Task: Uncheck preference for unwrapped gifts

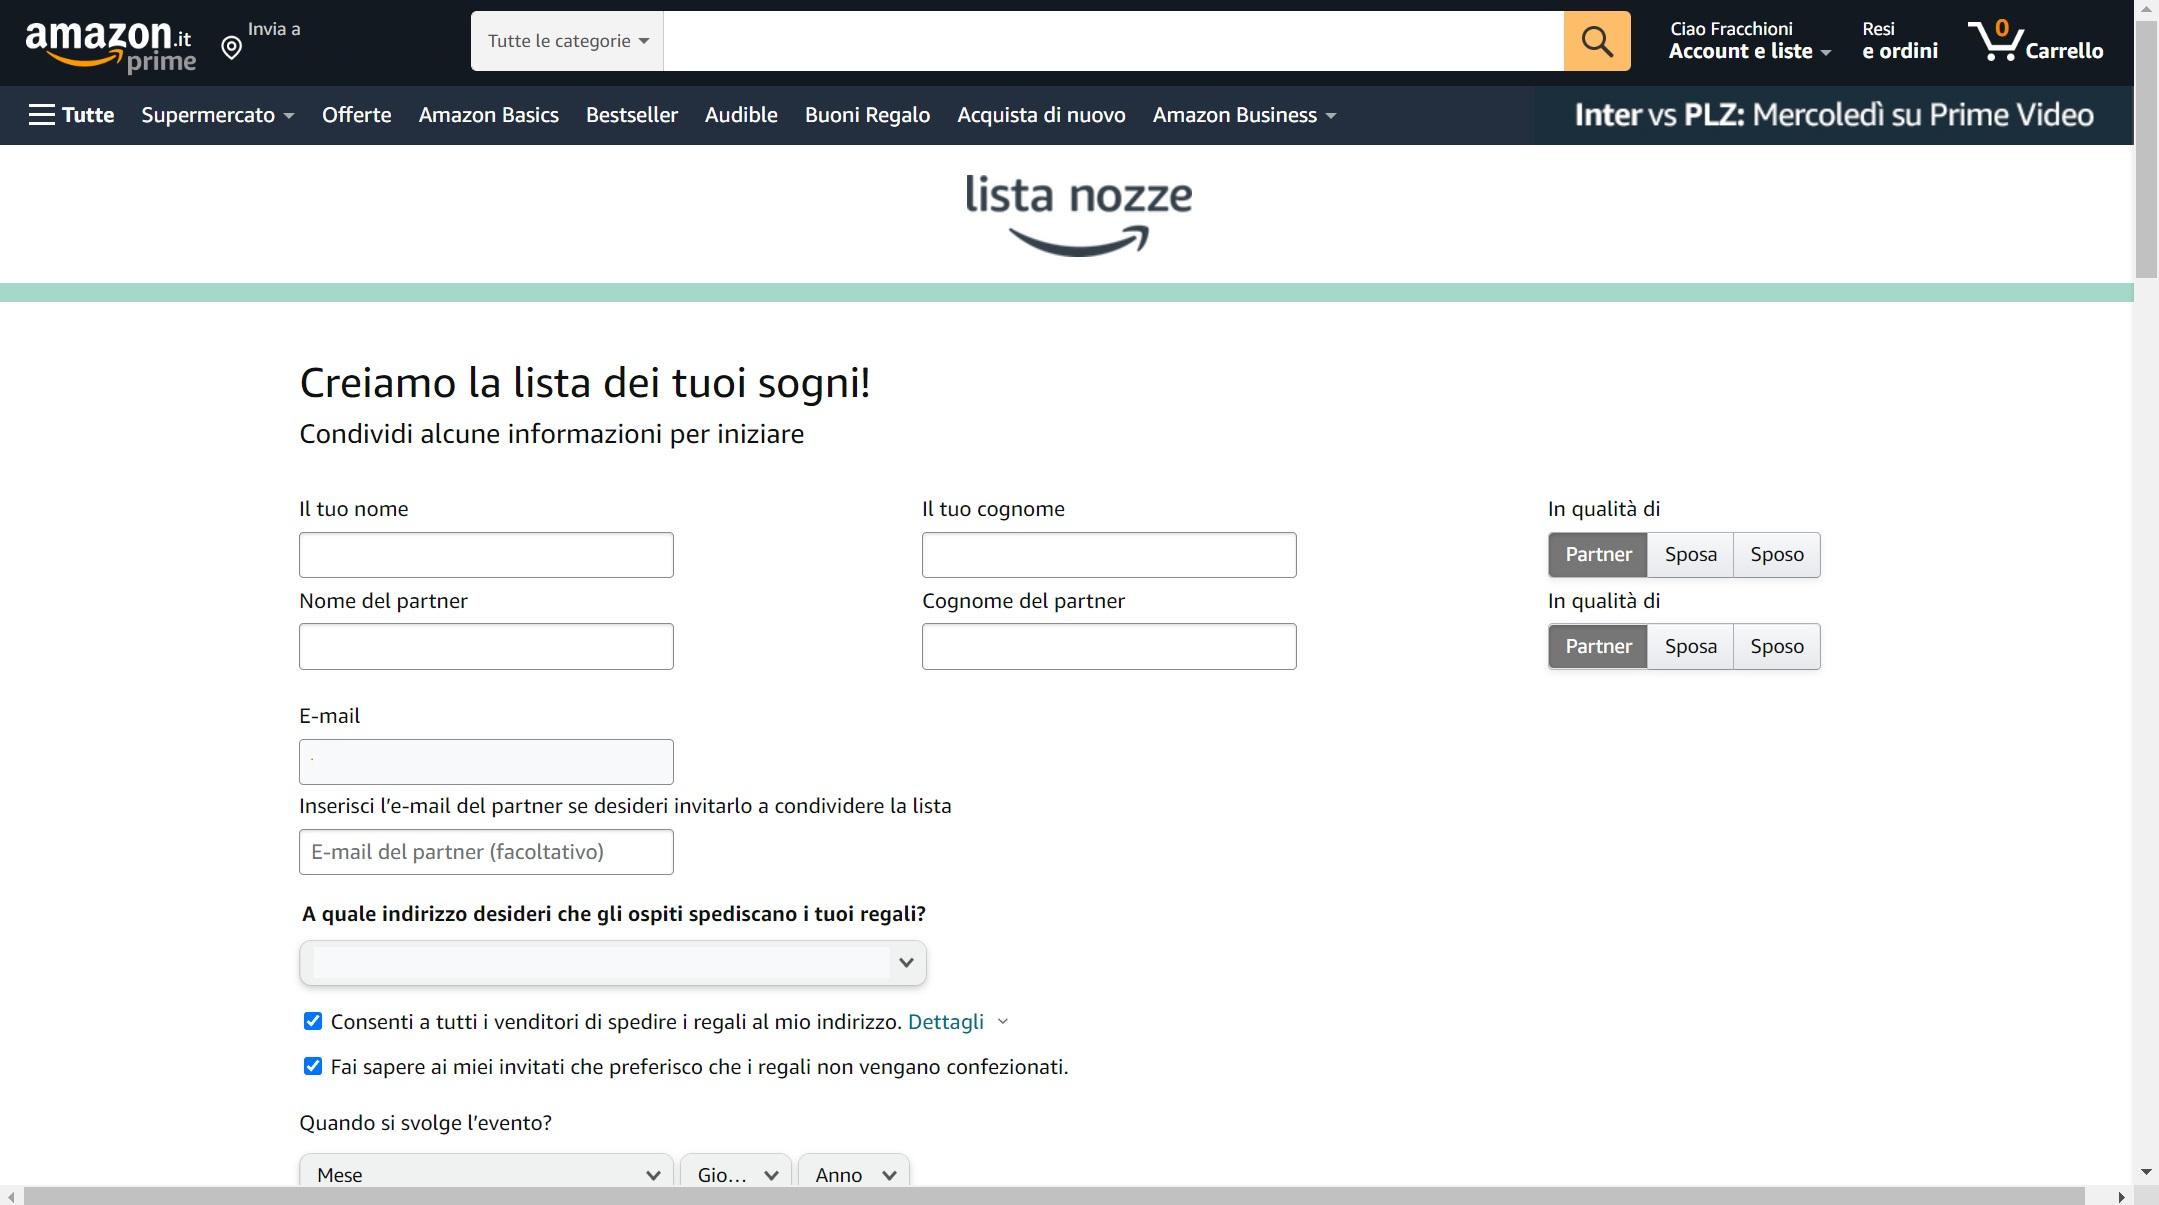Action: (x=312, y=1066)
